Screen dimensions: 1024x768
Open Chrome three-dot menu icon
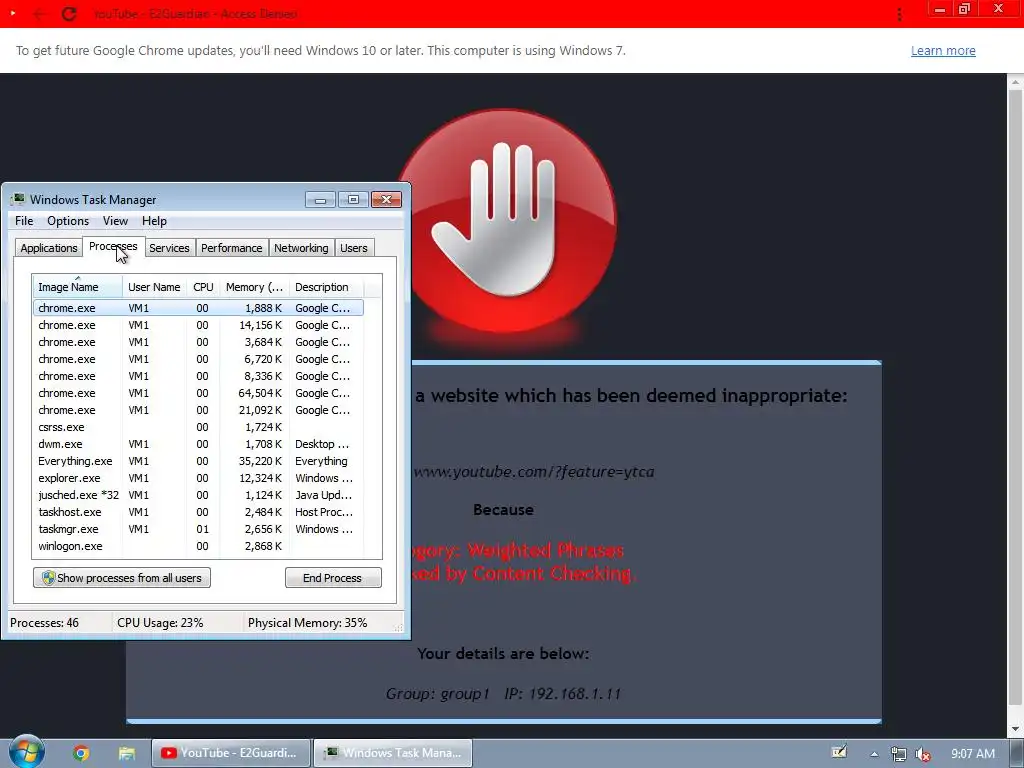tap(899, 14)
